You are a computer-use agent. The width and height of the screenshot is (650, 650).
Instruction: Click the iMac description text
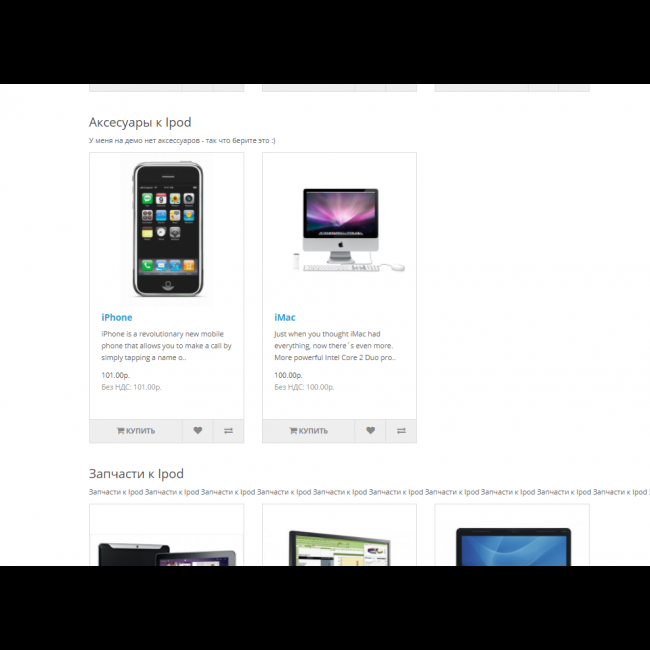335,346
